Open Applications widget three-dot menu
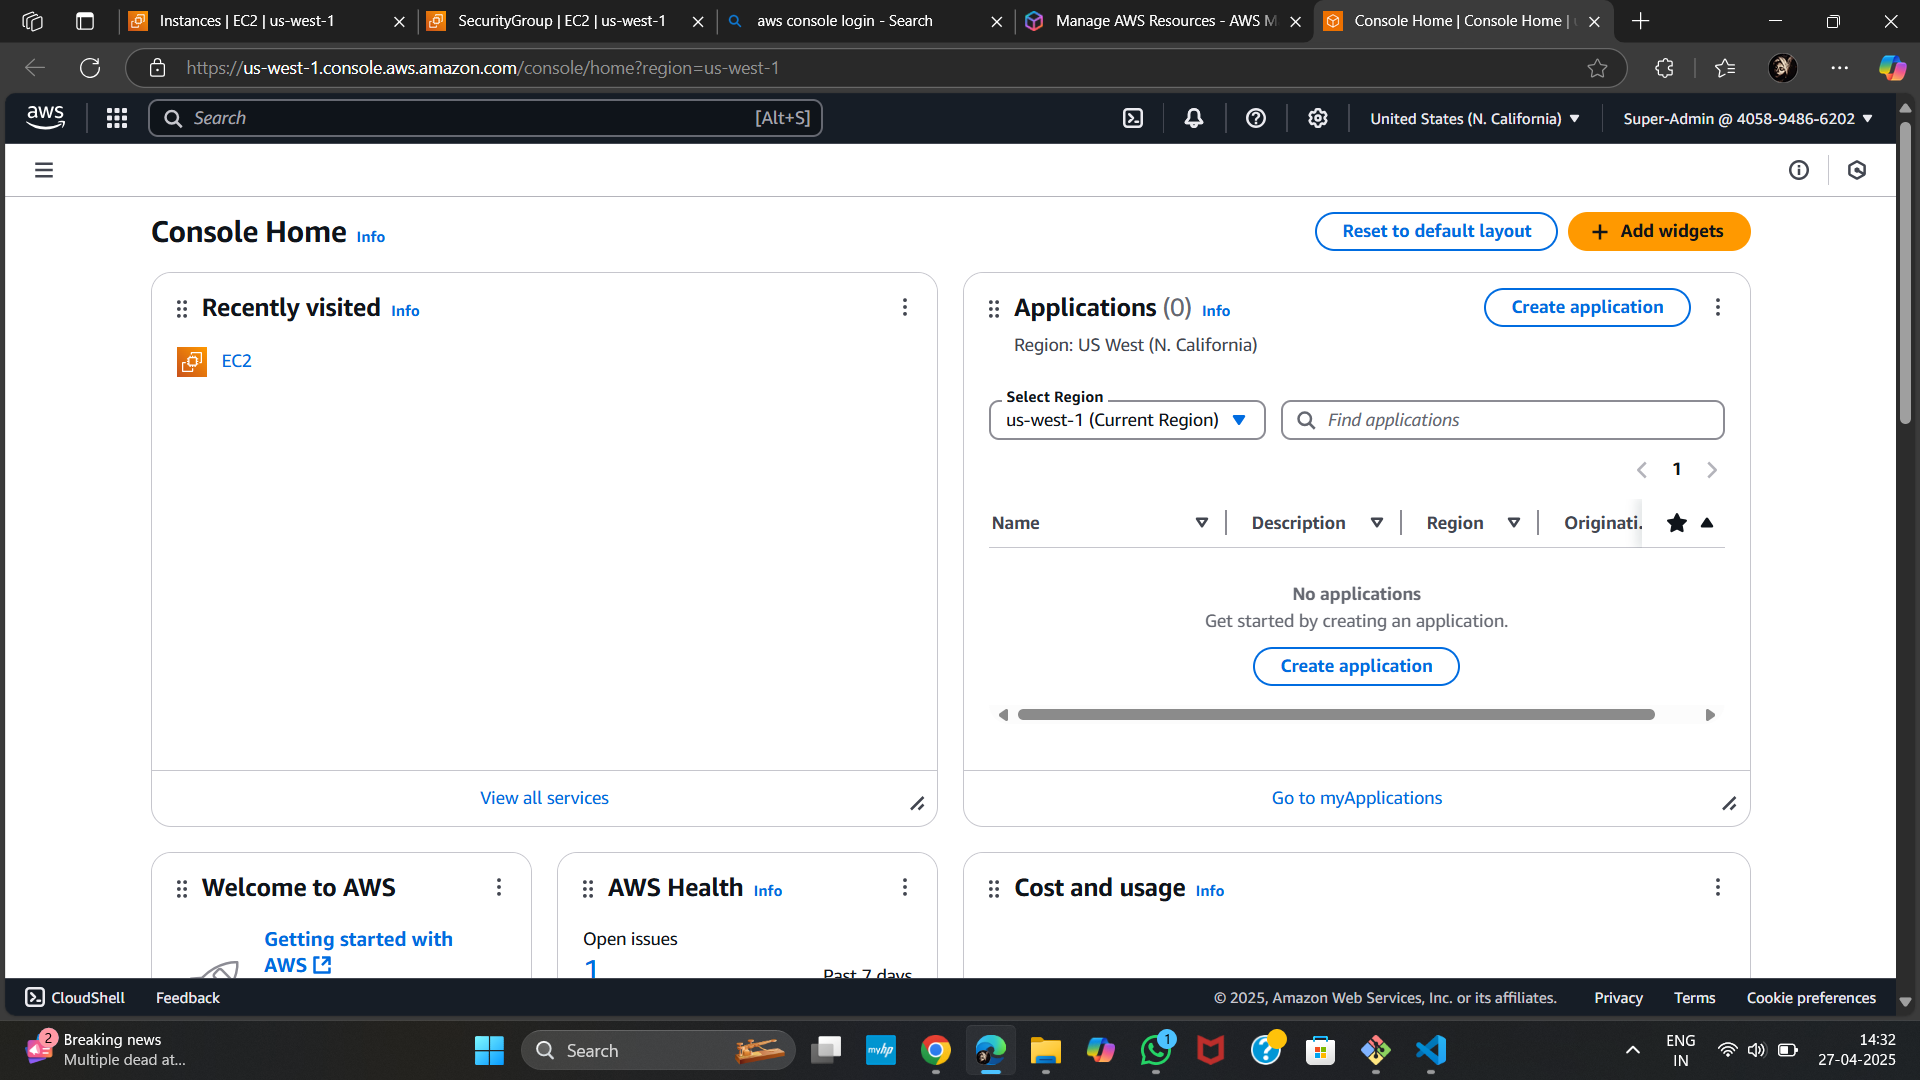Screen dimensions: 1920x1080 coord(1718,307)
